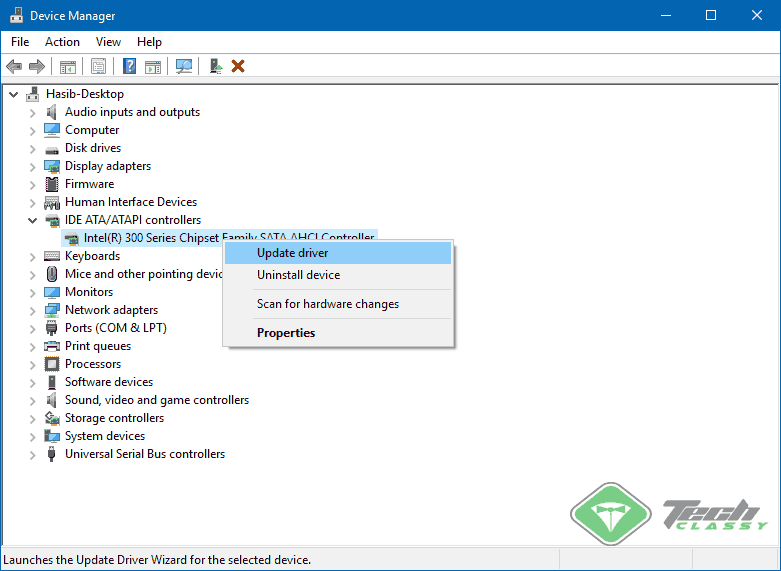Click the Audio inputs and outputs speaker icon
The width and height of the screenshot is (781, 571).
(x=52, y=112)
